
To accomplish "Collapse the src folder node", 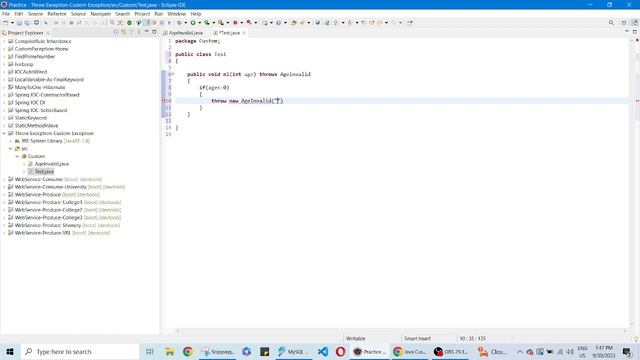I will (11, 149).
